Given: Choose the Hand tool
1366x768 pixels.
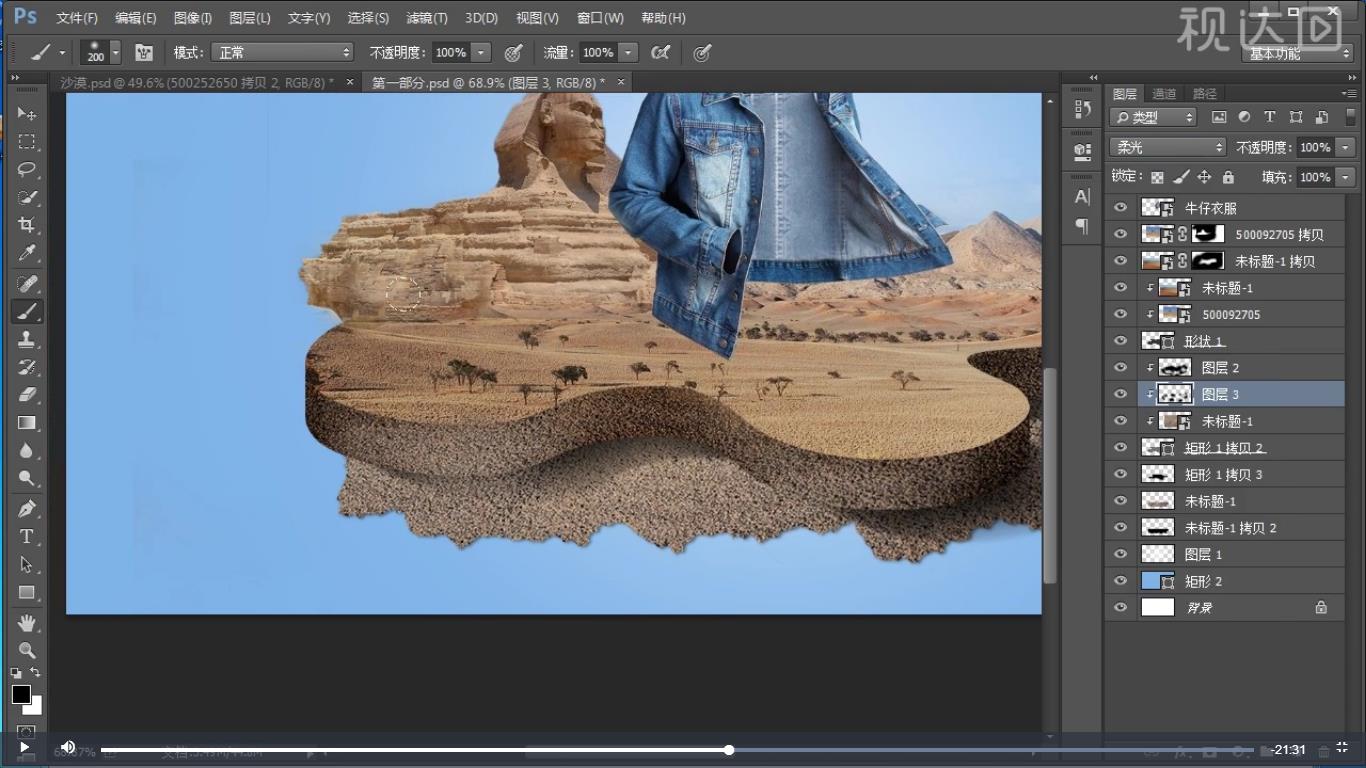Looking at the screenshot, I should click(x=27, y=623).
